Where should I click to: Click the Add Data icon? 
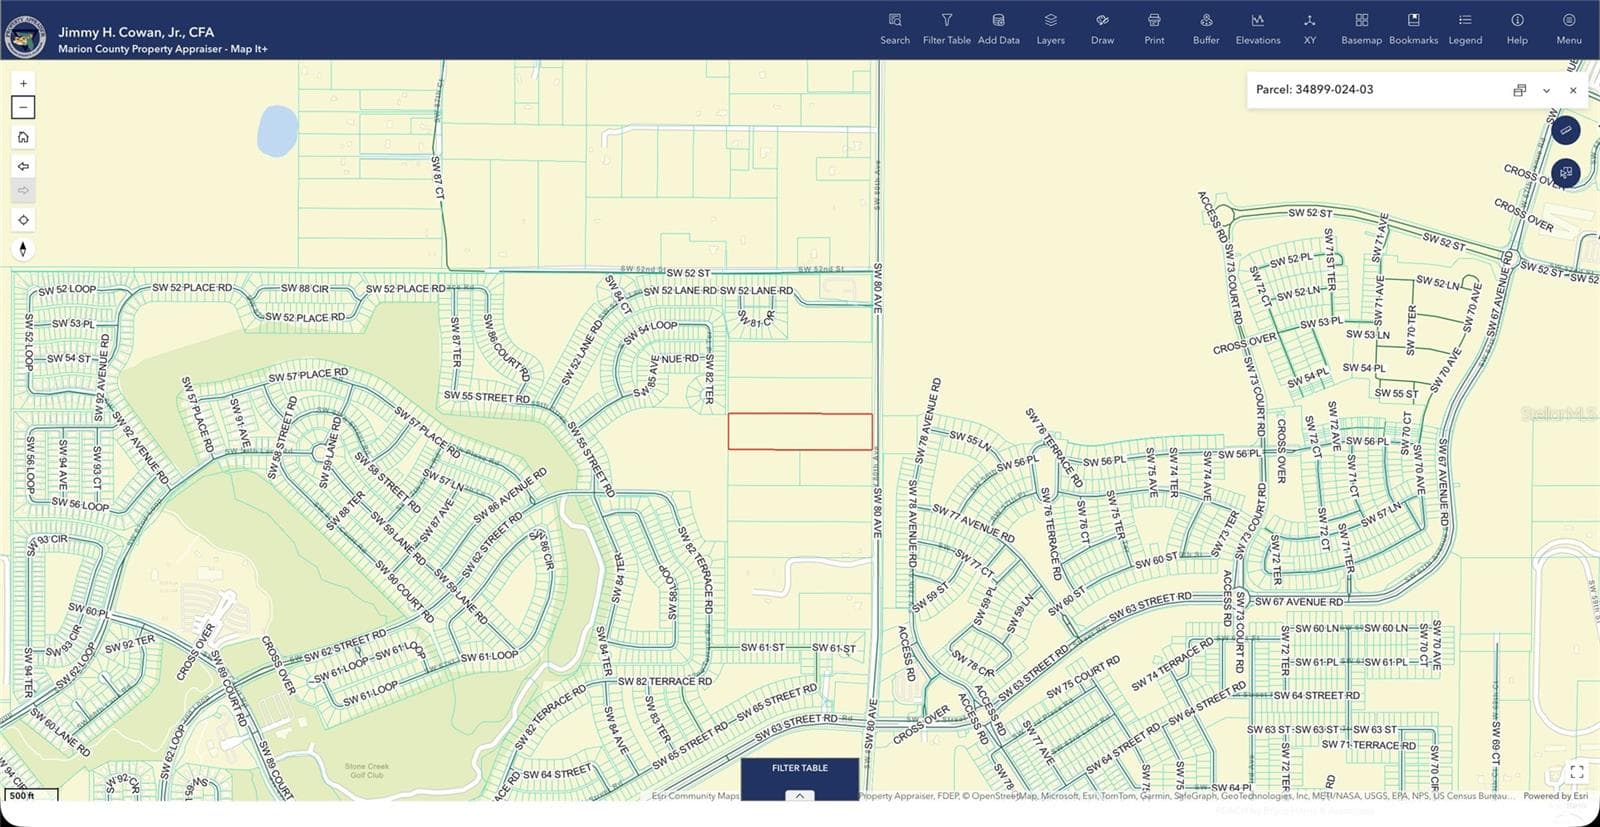[998, 29]
